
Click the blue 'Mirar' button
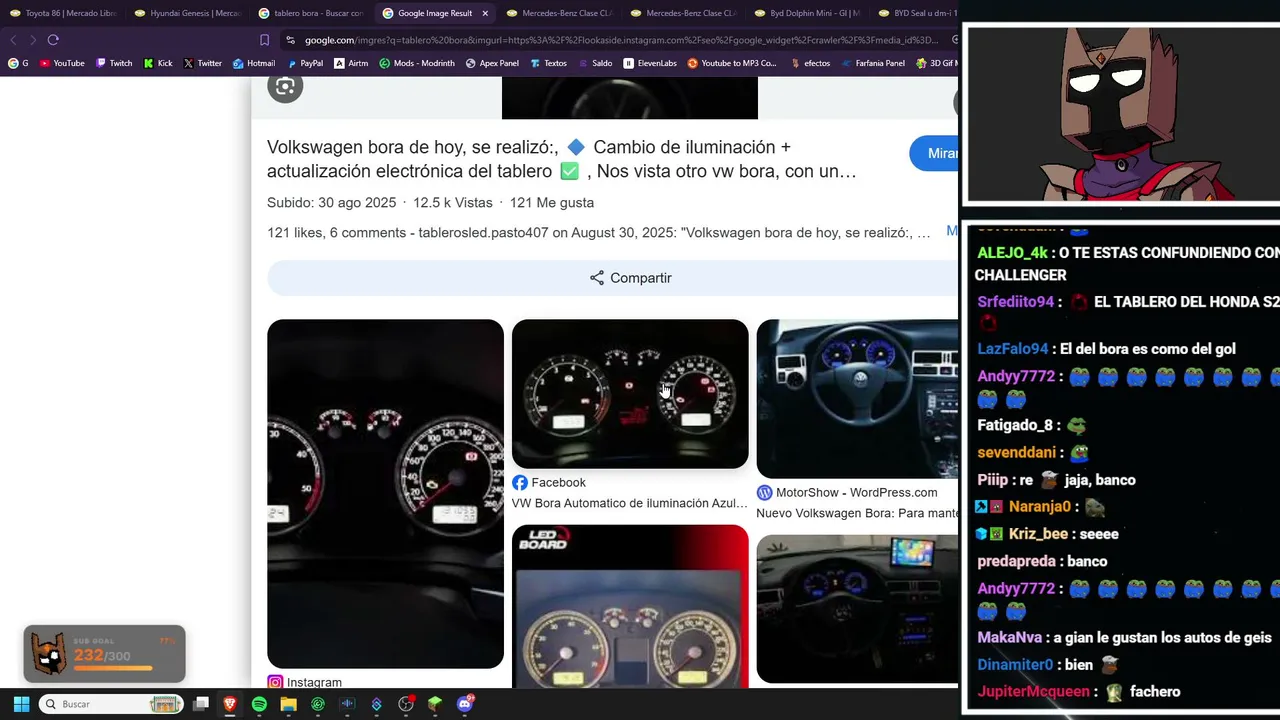[934, 153]
